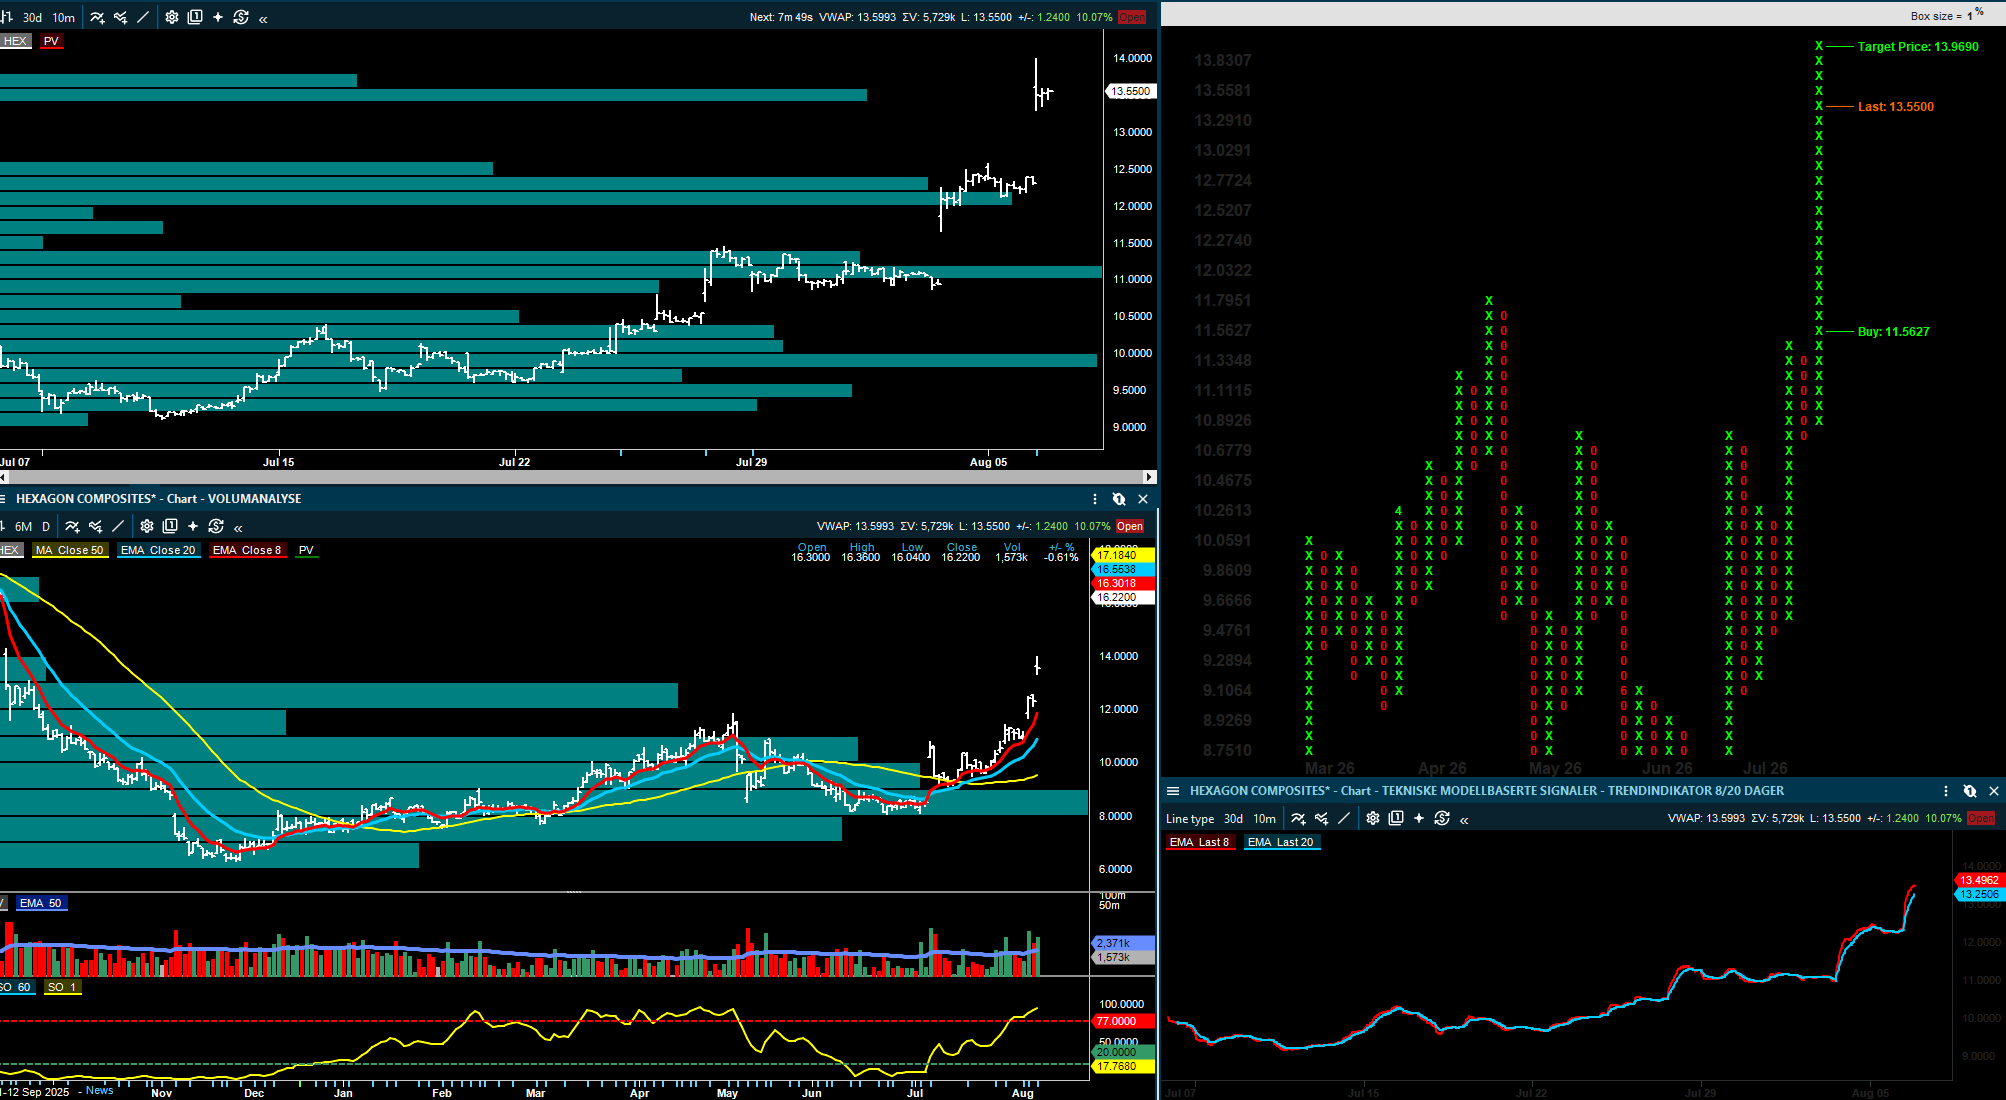Open hamburger menu of VOLUMANALYSE chart window
This screenshot has width=2006, height=1100.
tap(3, 499)
